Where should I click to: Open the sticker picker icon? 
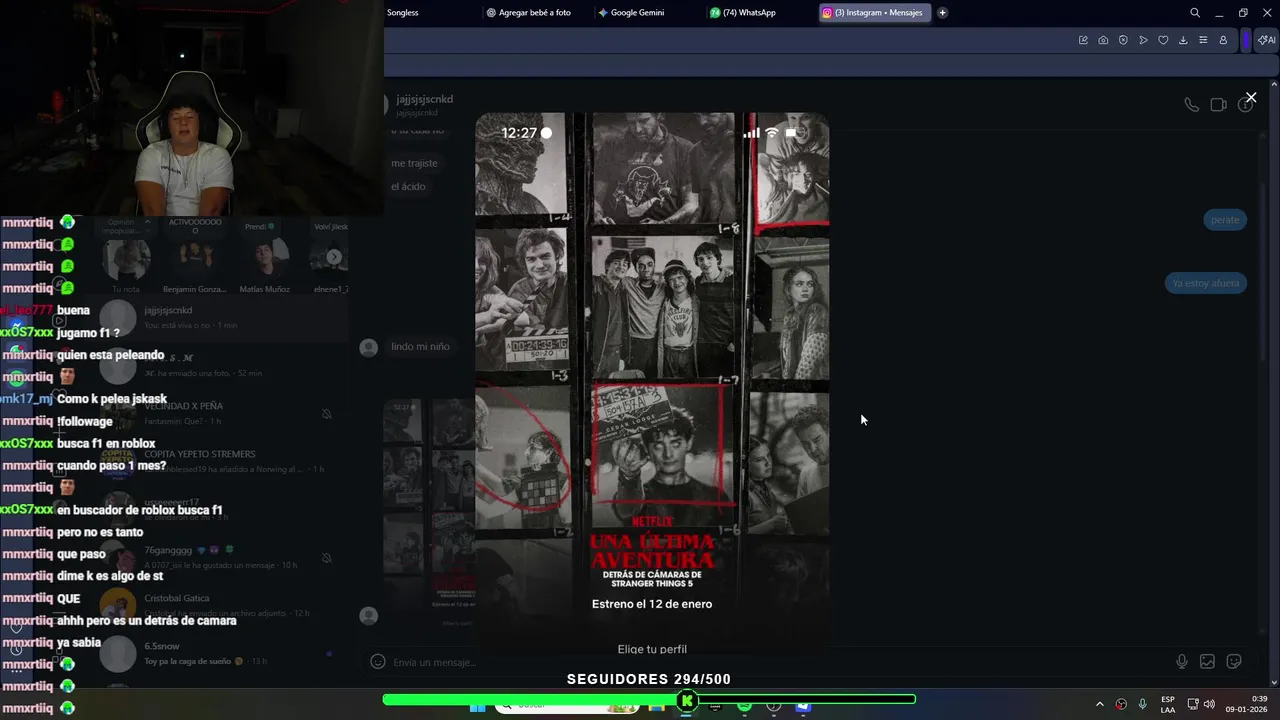point(1234,661)
